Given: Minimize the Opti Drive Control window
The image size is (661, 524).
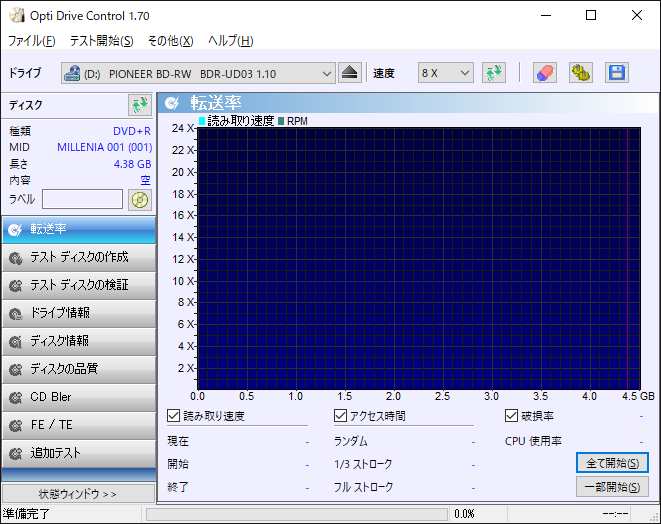Looking at the screenshot, I should point(546,16).
